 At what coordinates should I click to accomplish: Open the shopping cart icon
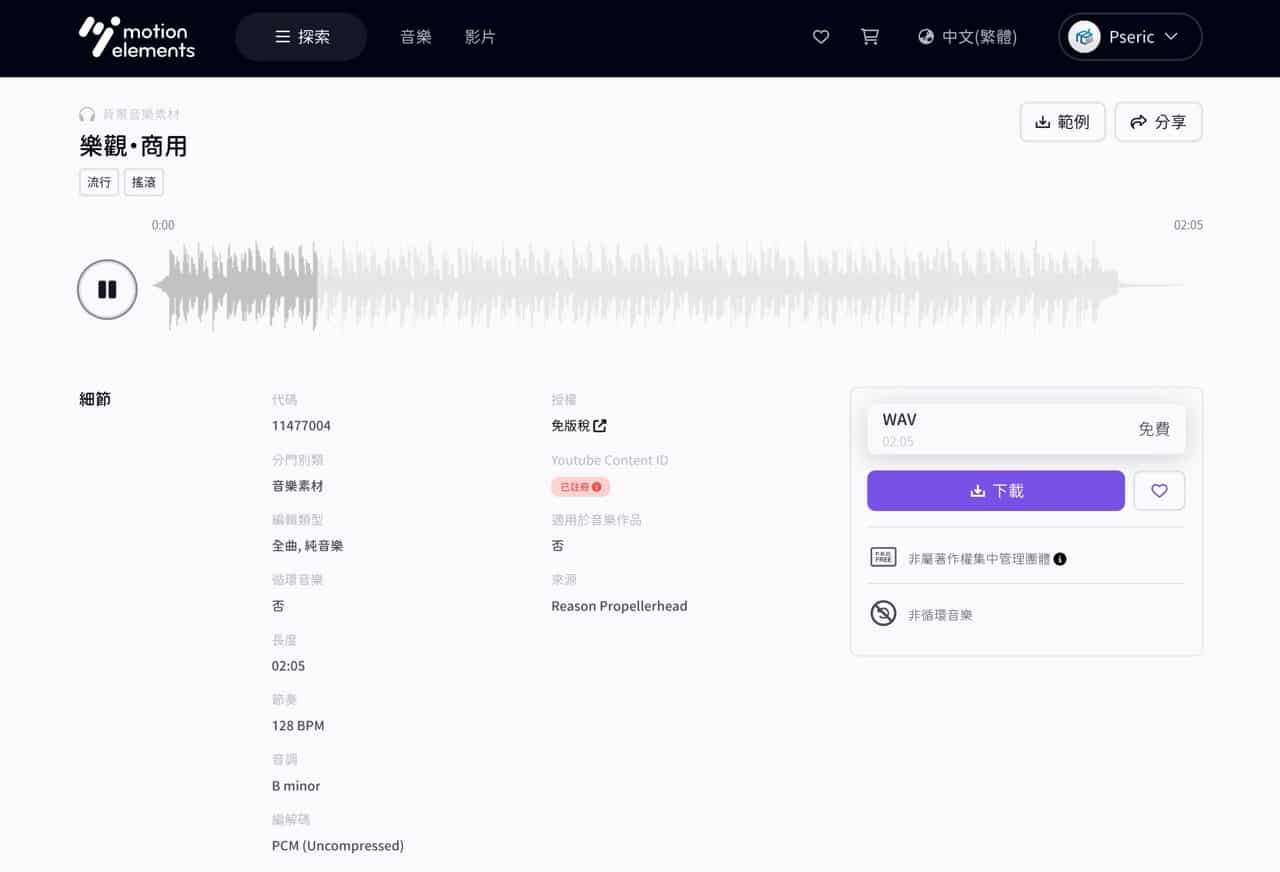[870, 37]
